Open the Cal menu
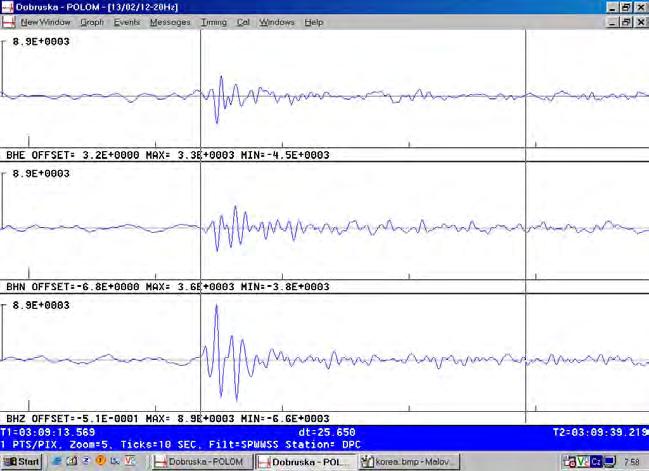The width and height of the screenshot is (649, 471). 243,22
